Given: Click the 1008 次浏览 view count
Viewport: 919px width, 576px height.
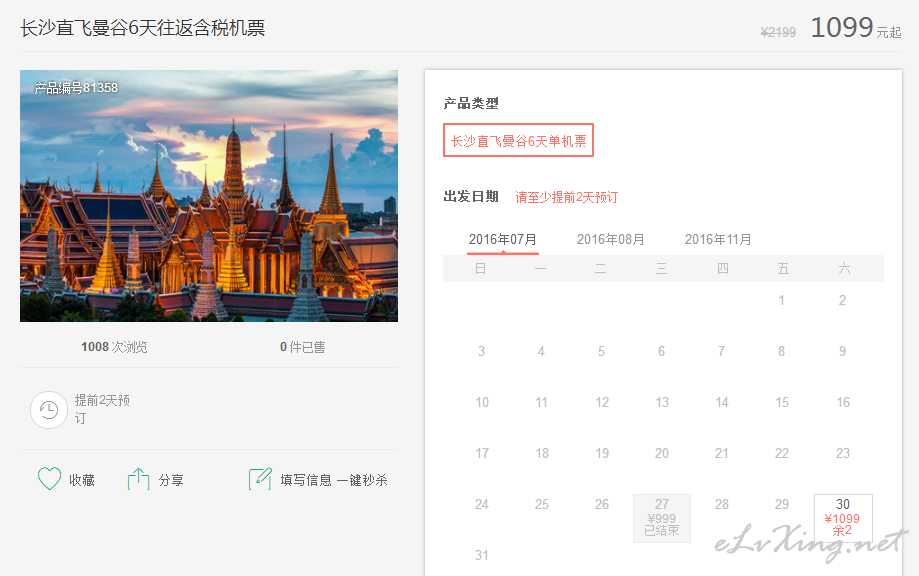Looking at the screenshot, I should 114,347.
